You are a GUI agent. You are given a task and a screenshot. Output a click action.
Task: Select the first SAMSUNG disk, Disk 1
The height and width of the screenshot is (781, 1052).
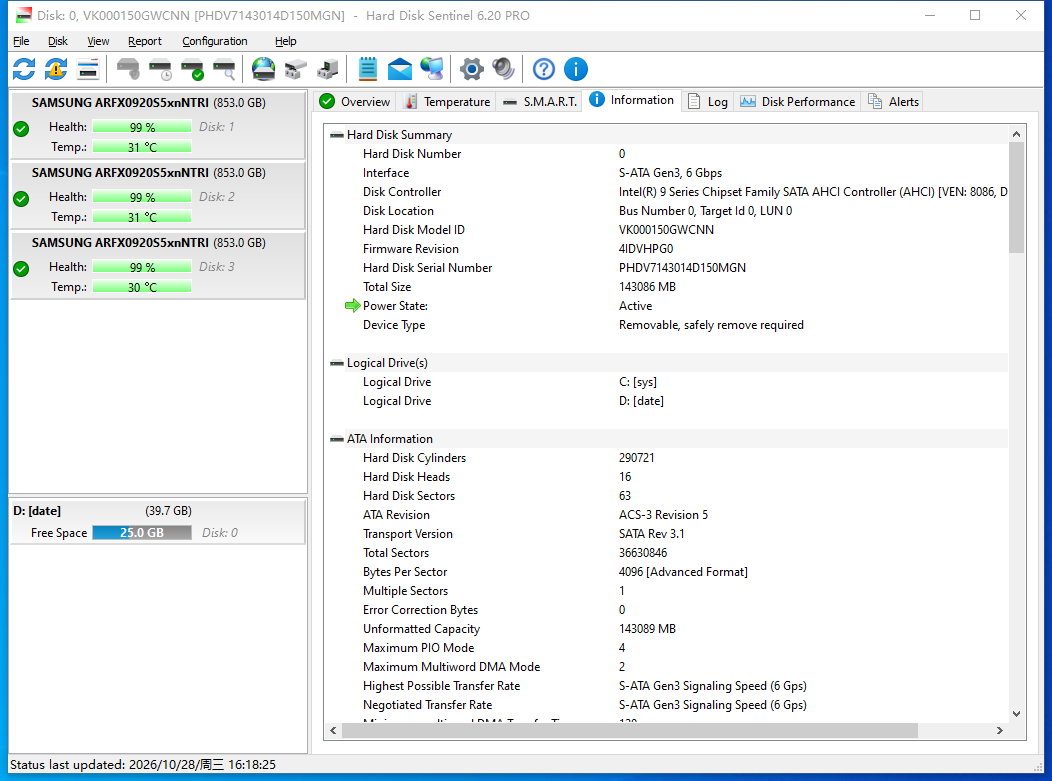coord(158,125)
